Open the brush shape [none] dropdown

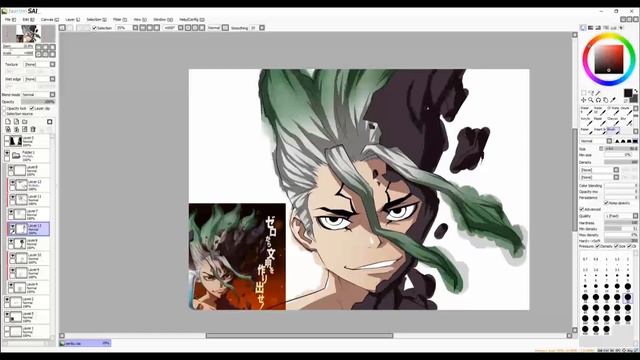(x=616, y=170)
